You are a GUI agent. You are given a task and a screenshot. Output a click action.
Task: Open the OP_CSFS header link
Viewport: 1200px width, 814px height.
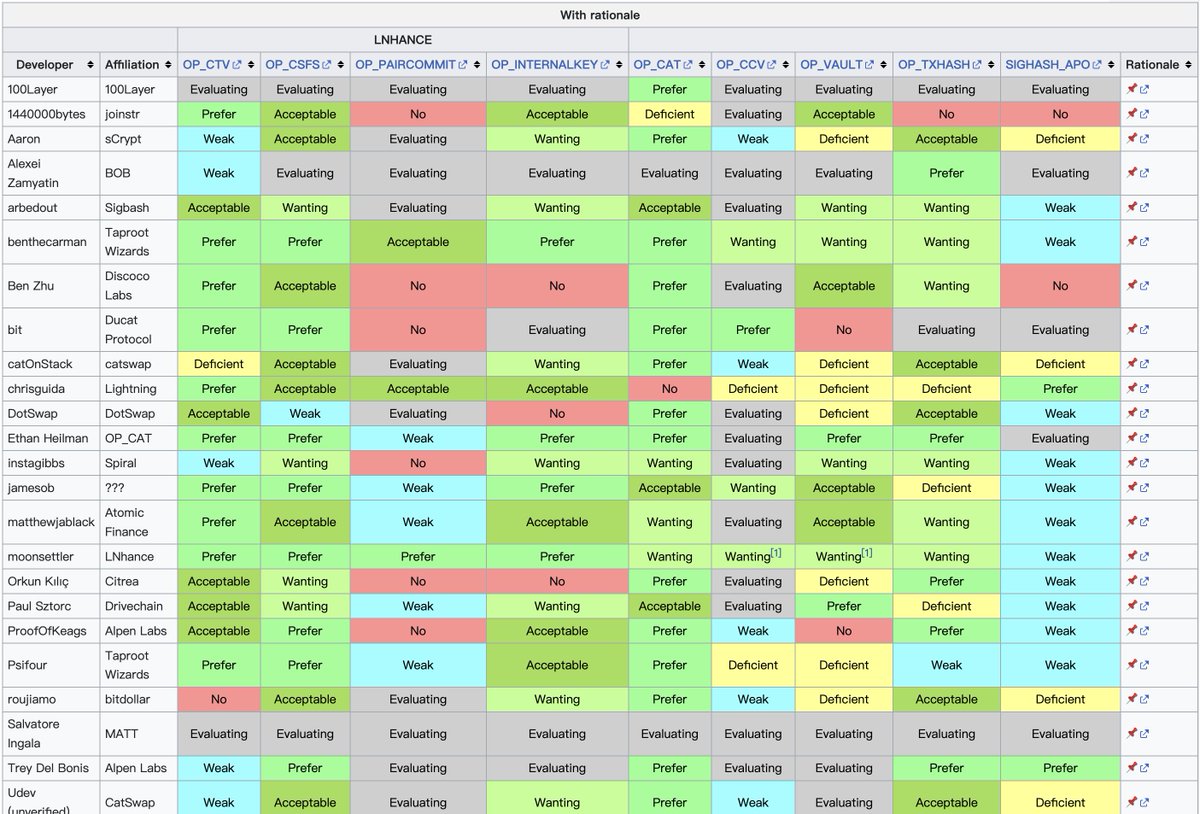tap(297, 65)
